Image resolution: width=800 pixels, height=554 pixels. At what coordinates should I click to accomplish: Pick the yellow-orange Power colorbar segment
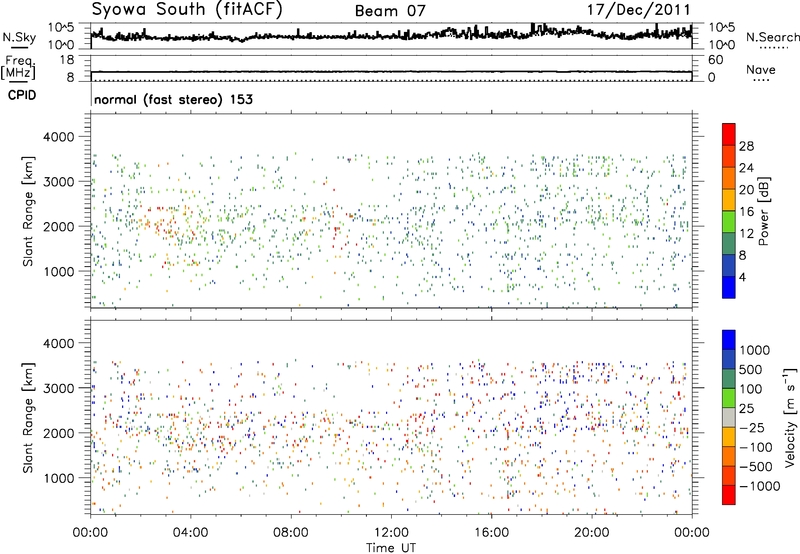pos(729,200)
